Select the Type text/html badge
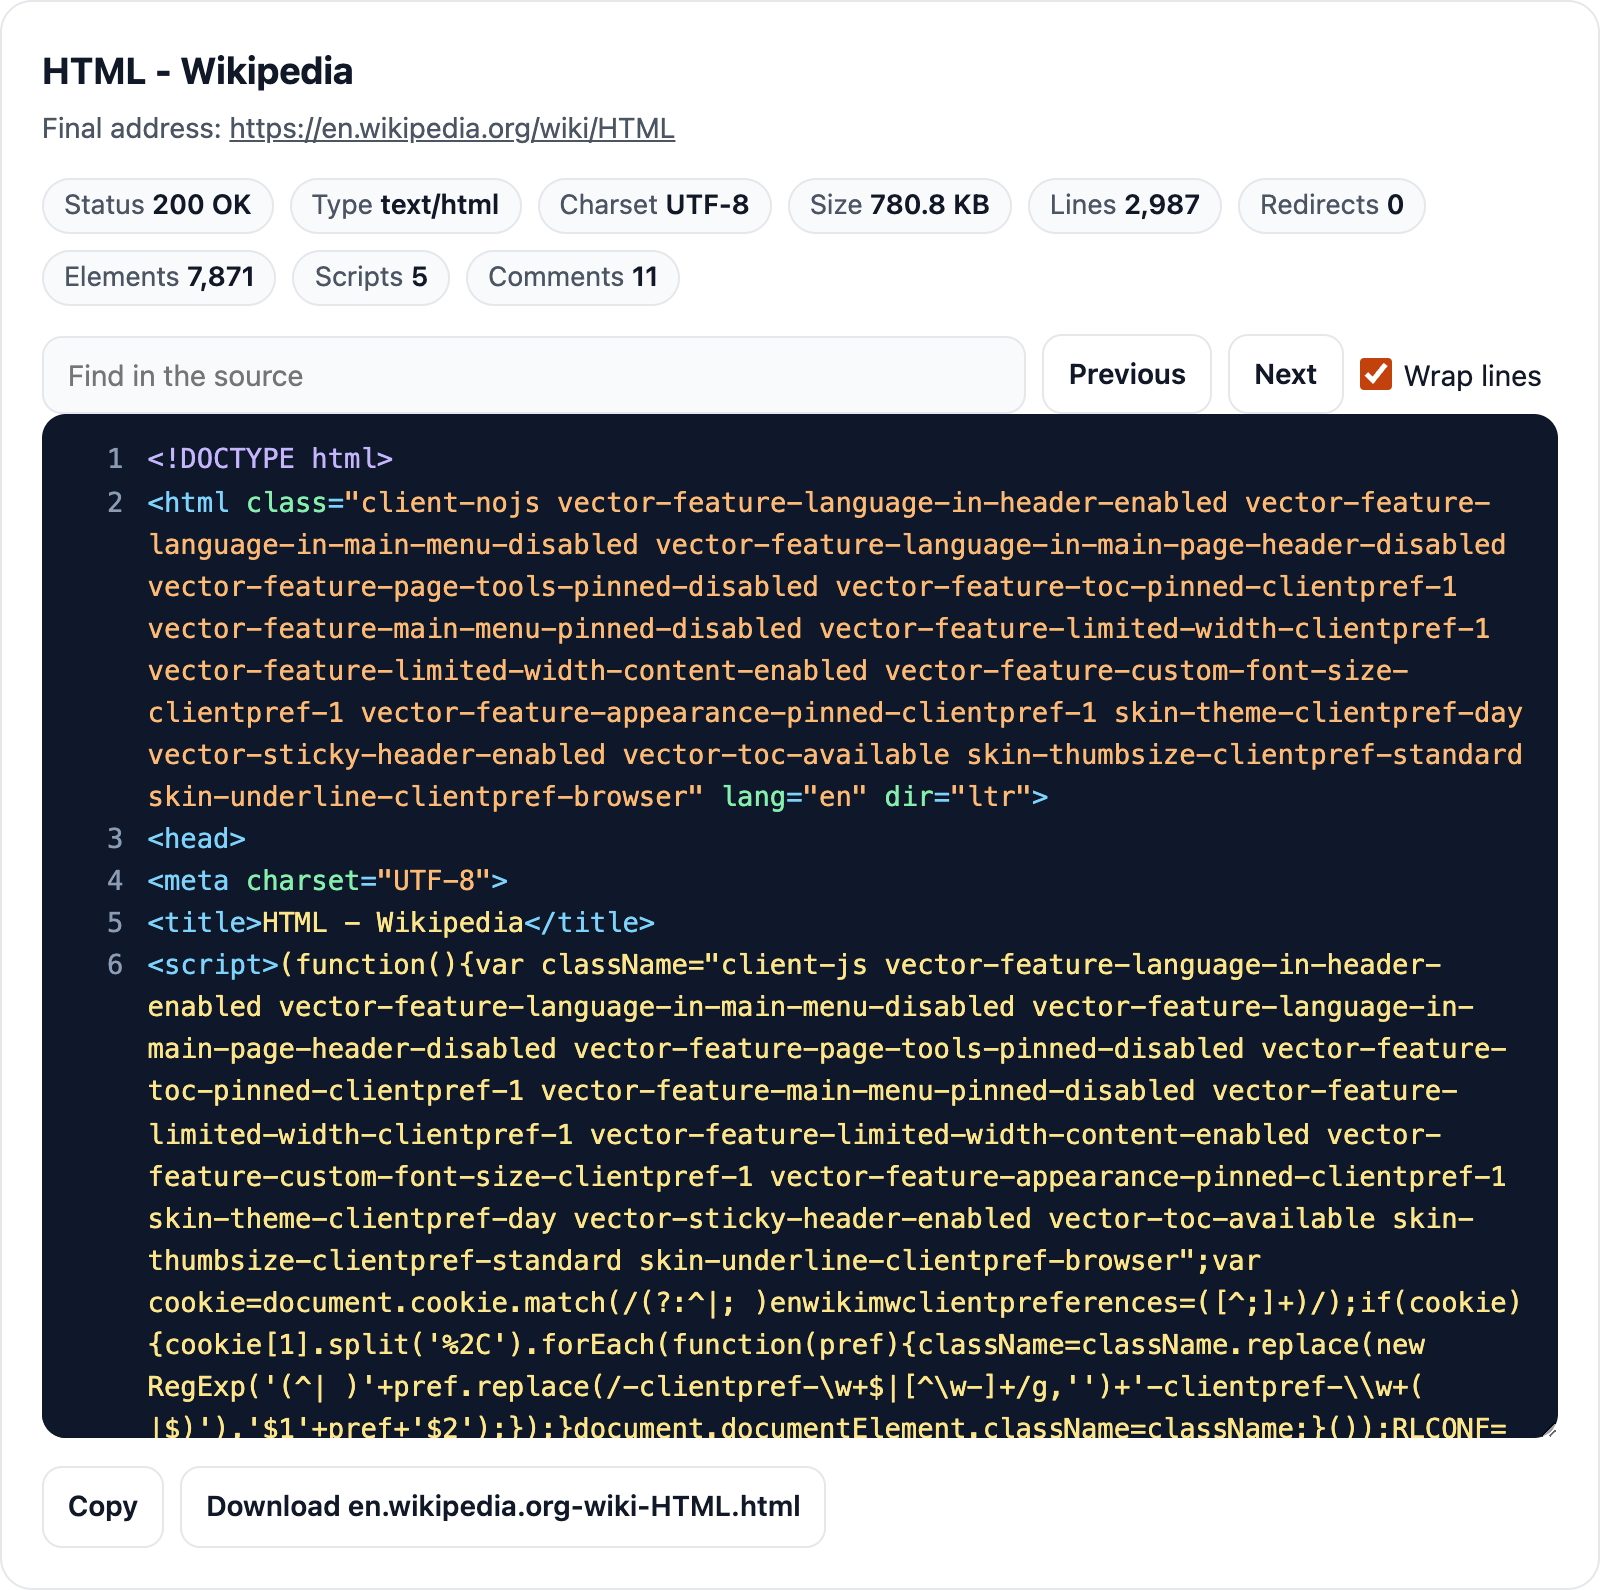Image resolution: width=1600 pixels, height=1590 pixels. 405,205
